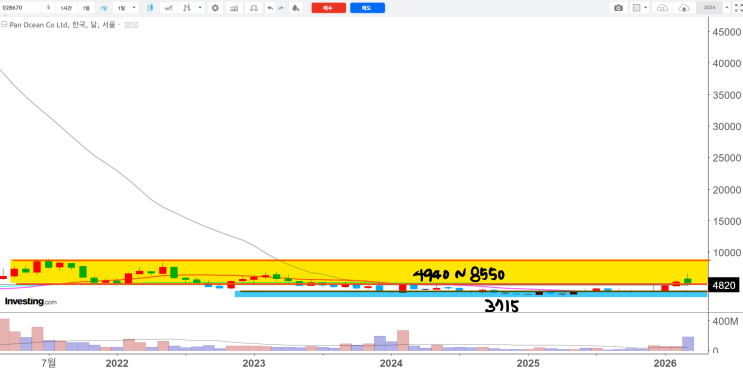Click the 4820 current price label
This screenshot has height=370, width=743.
724,285
